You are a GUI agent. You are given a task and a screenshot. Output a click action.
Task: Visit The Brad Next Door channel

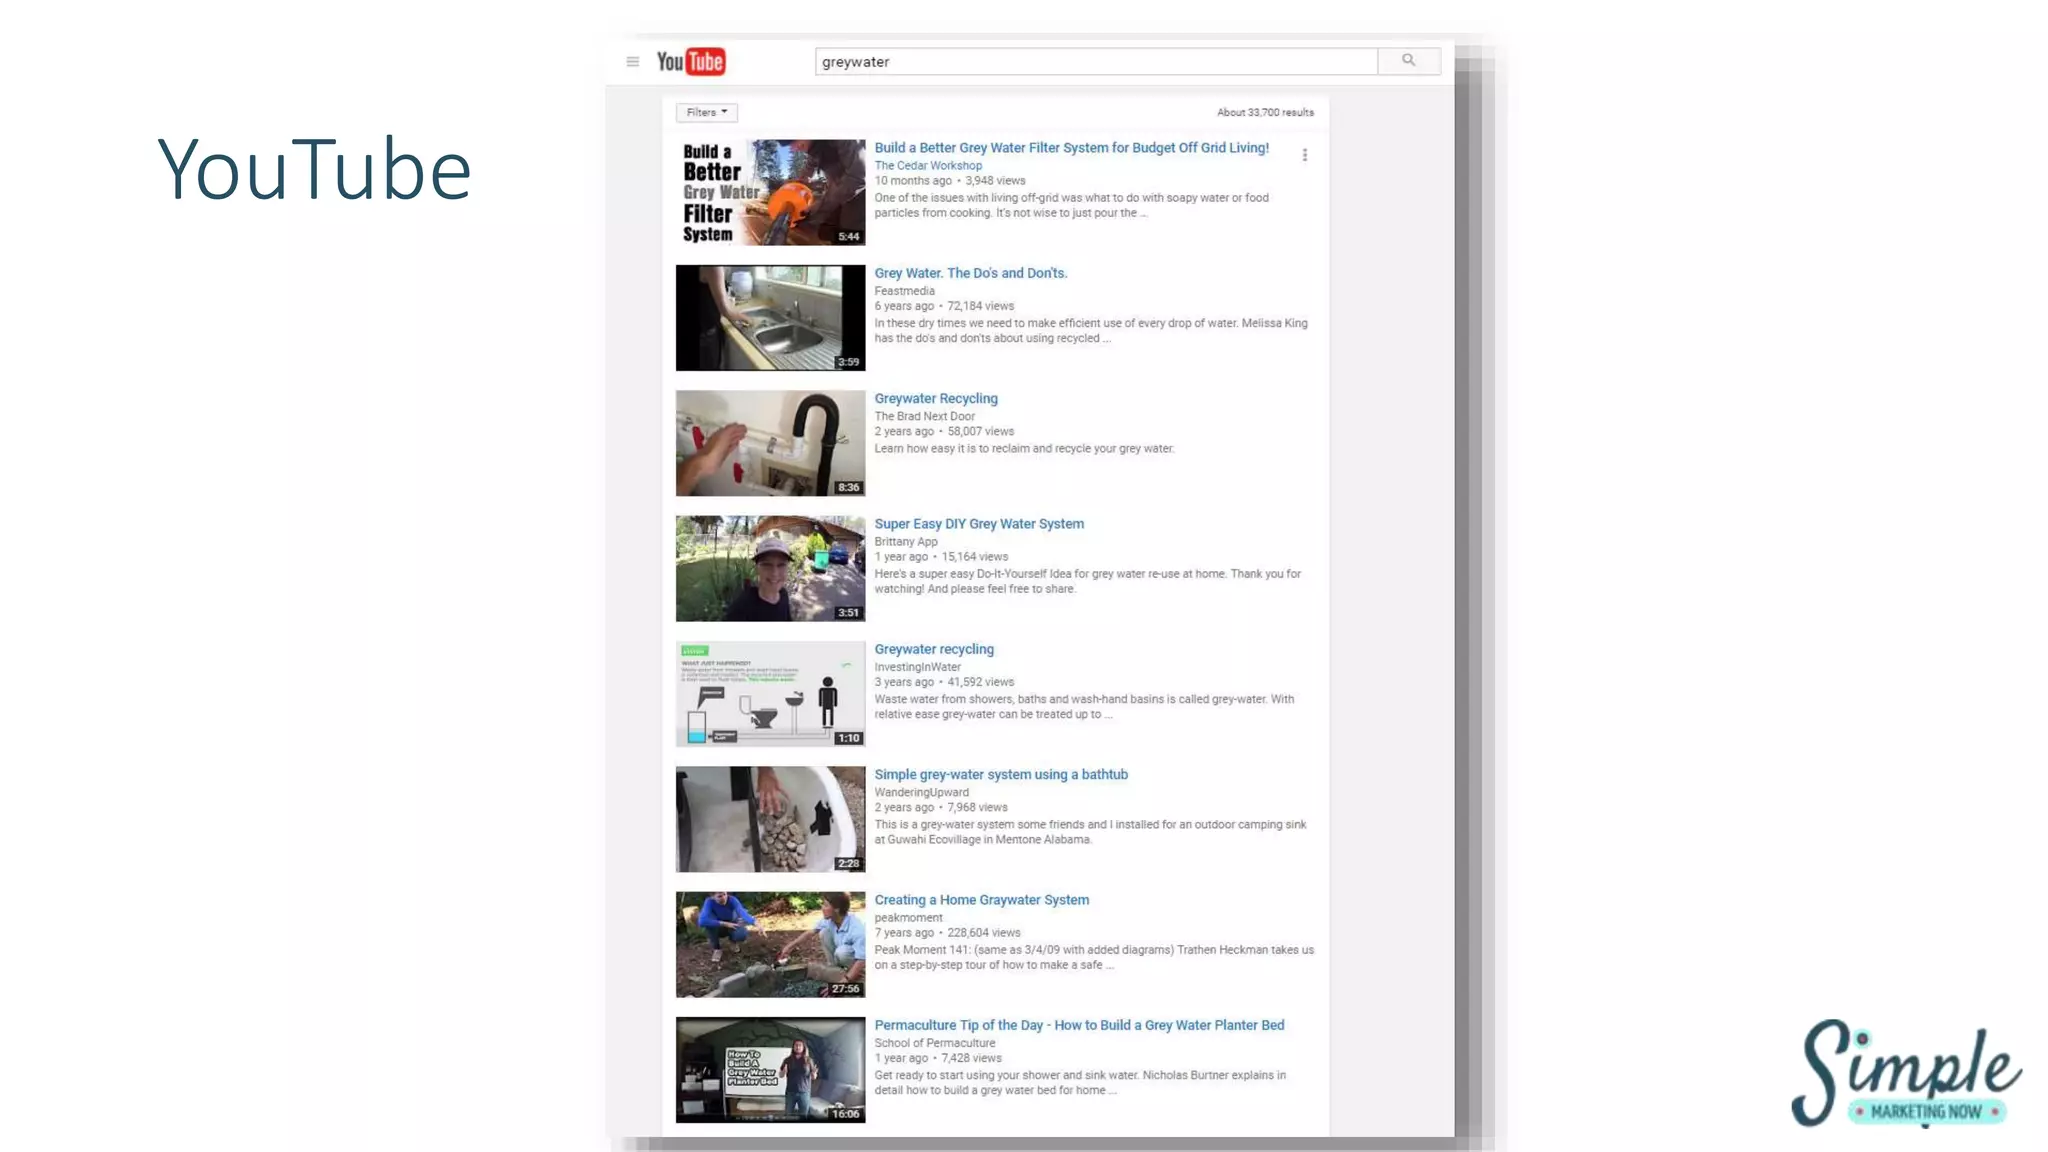(x=925, y=416)
